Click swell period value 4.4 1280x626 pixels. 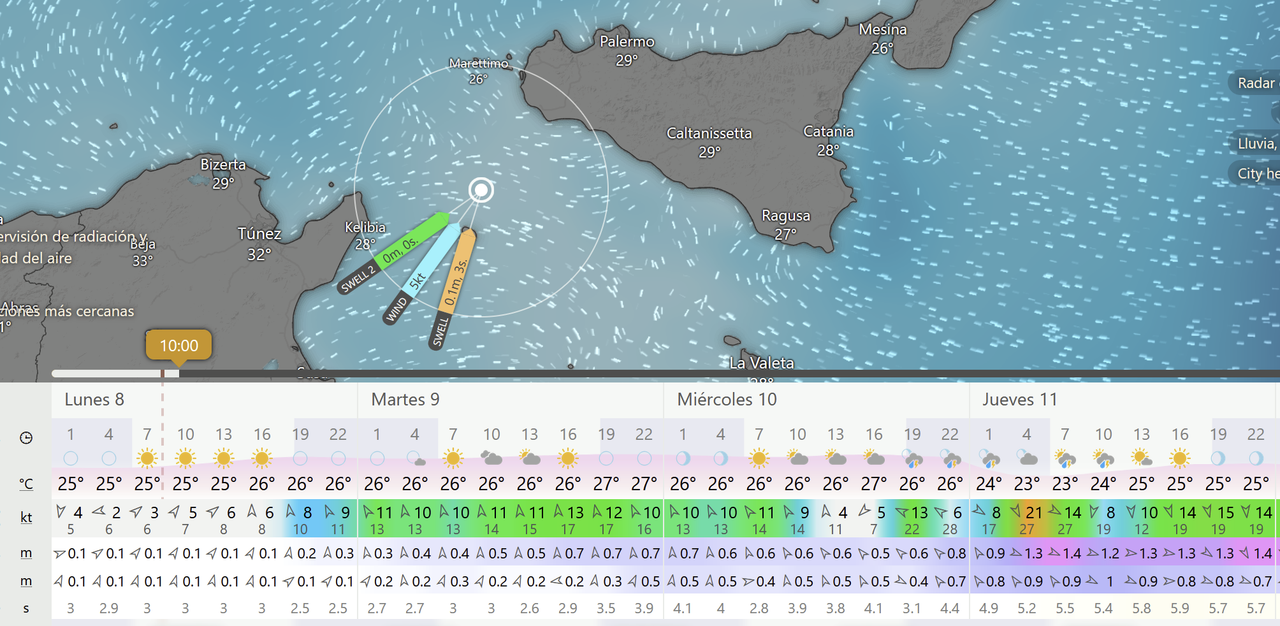pyautogui.click(x=950, y=608)
